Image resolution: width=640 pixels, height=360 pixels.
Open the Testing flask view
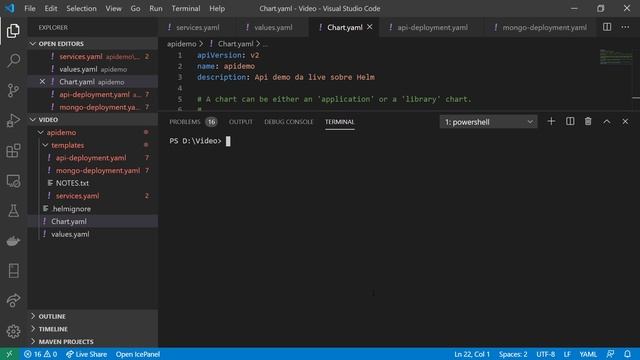pyautogui.click(x=13, y=211)
